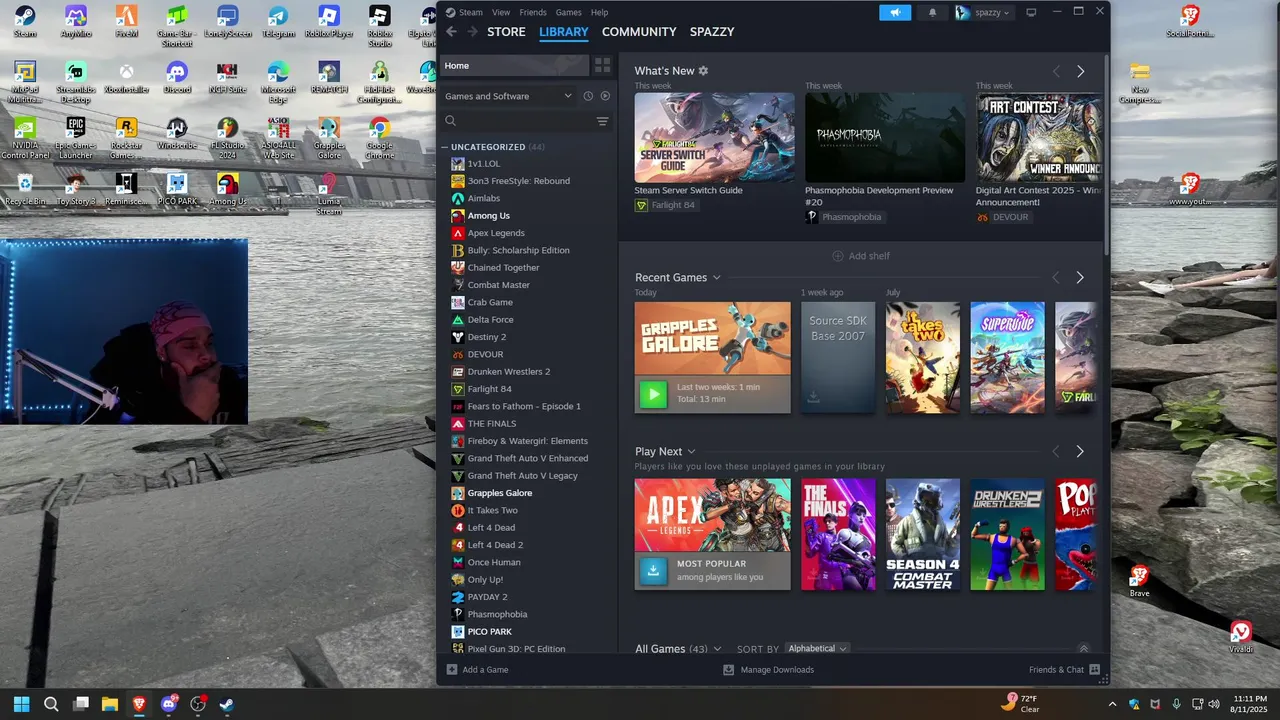
Task: Switch to the STORE tab
Action: pos(506,32)
